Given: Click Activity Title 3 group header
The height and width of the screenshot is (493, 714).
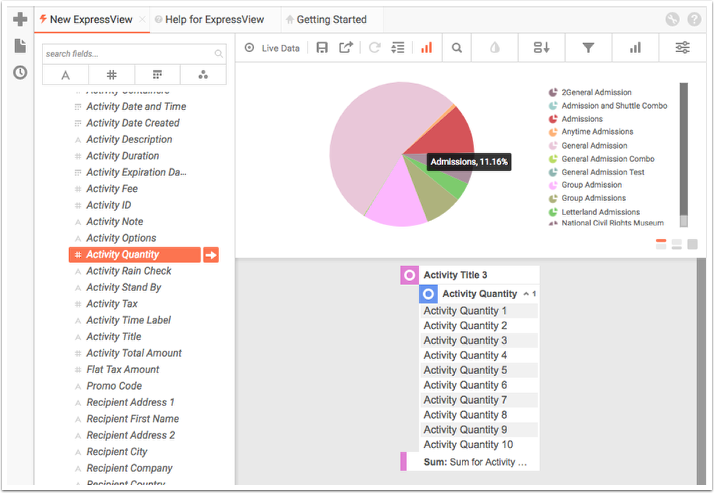Looking at the screenshot, I should [x=470, y=275].
